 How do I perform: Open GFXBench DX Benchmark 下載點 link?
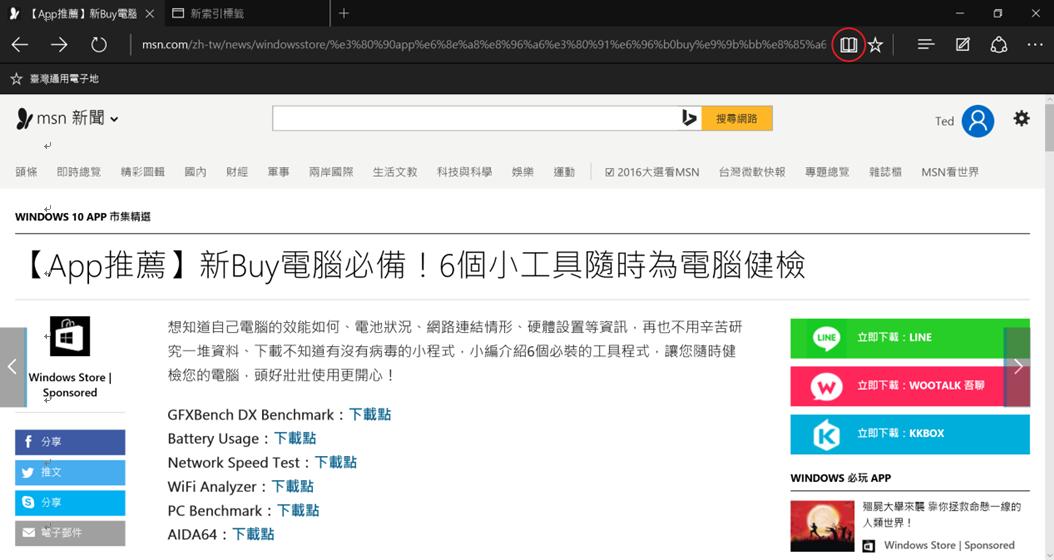click(370, 414)
